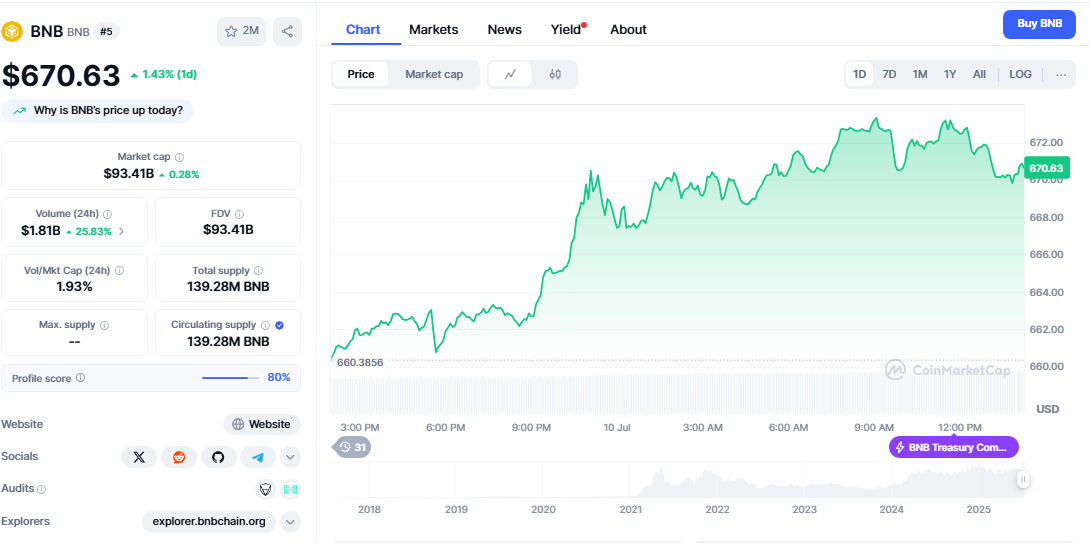This screenshot has width=1090, height=543.
Task: Open the GitHub social link
Action: point(219,457)
